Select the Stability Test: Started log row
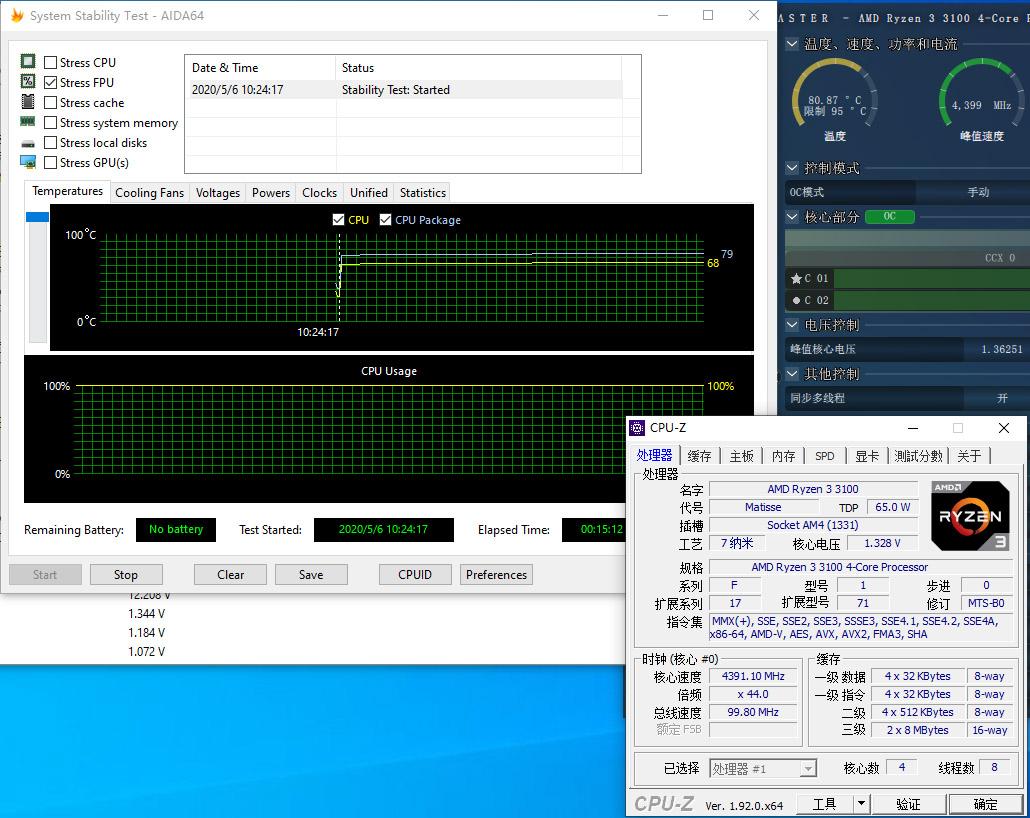Viewport: 1030px width, 818px height. (405, 89)
